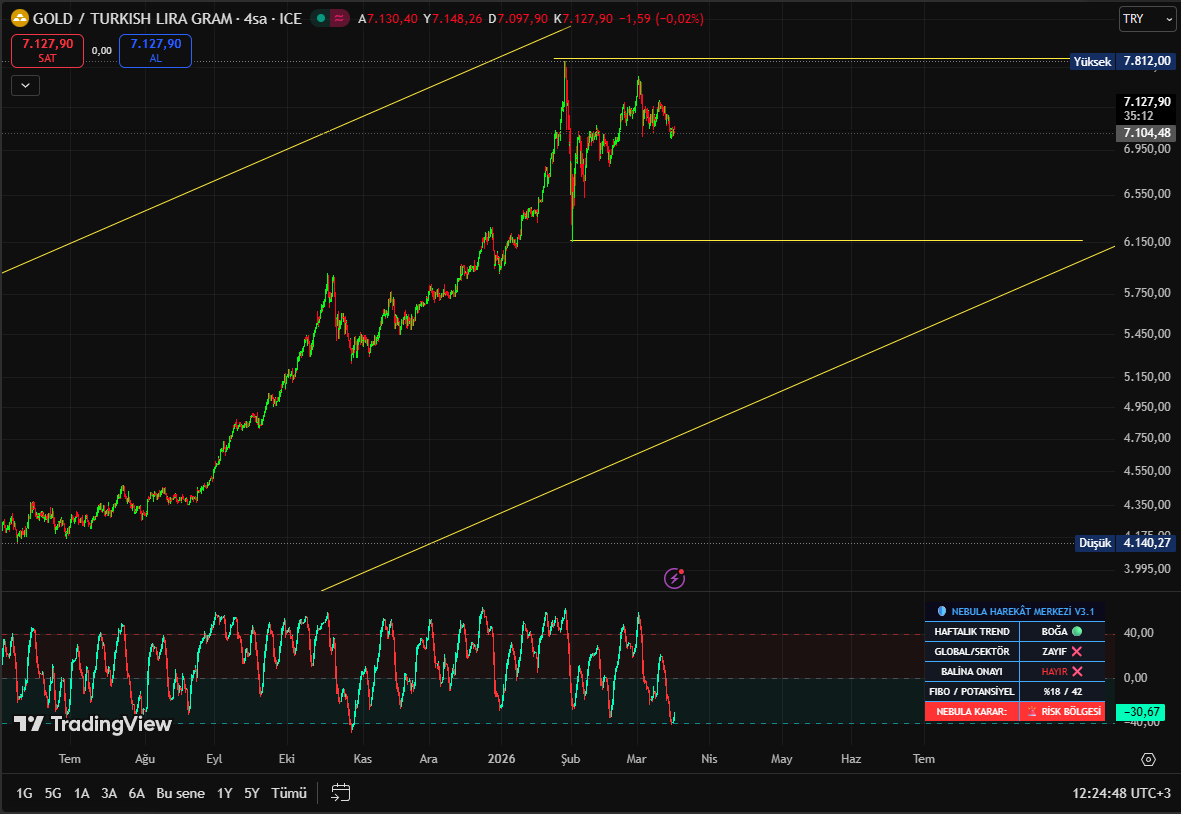Viewport: 1181px width, 814px height.
Task: Select the 1A time range
Action: tap(81, 793)
